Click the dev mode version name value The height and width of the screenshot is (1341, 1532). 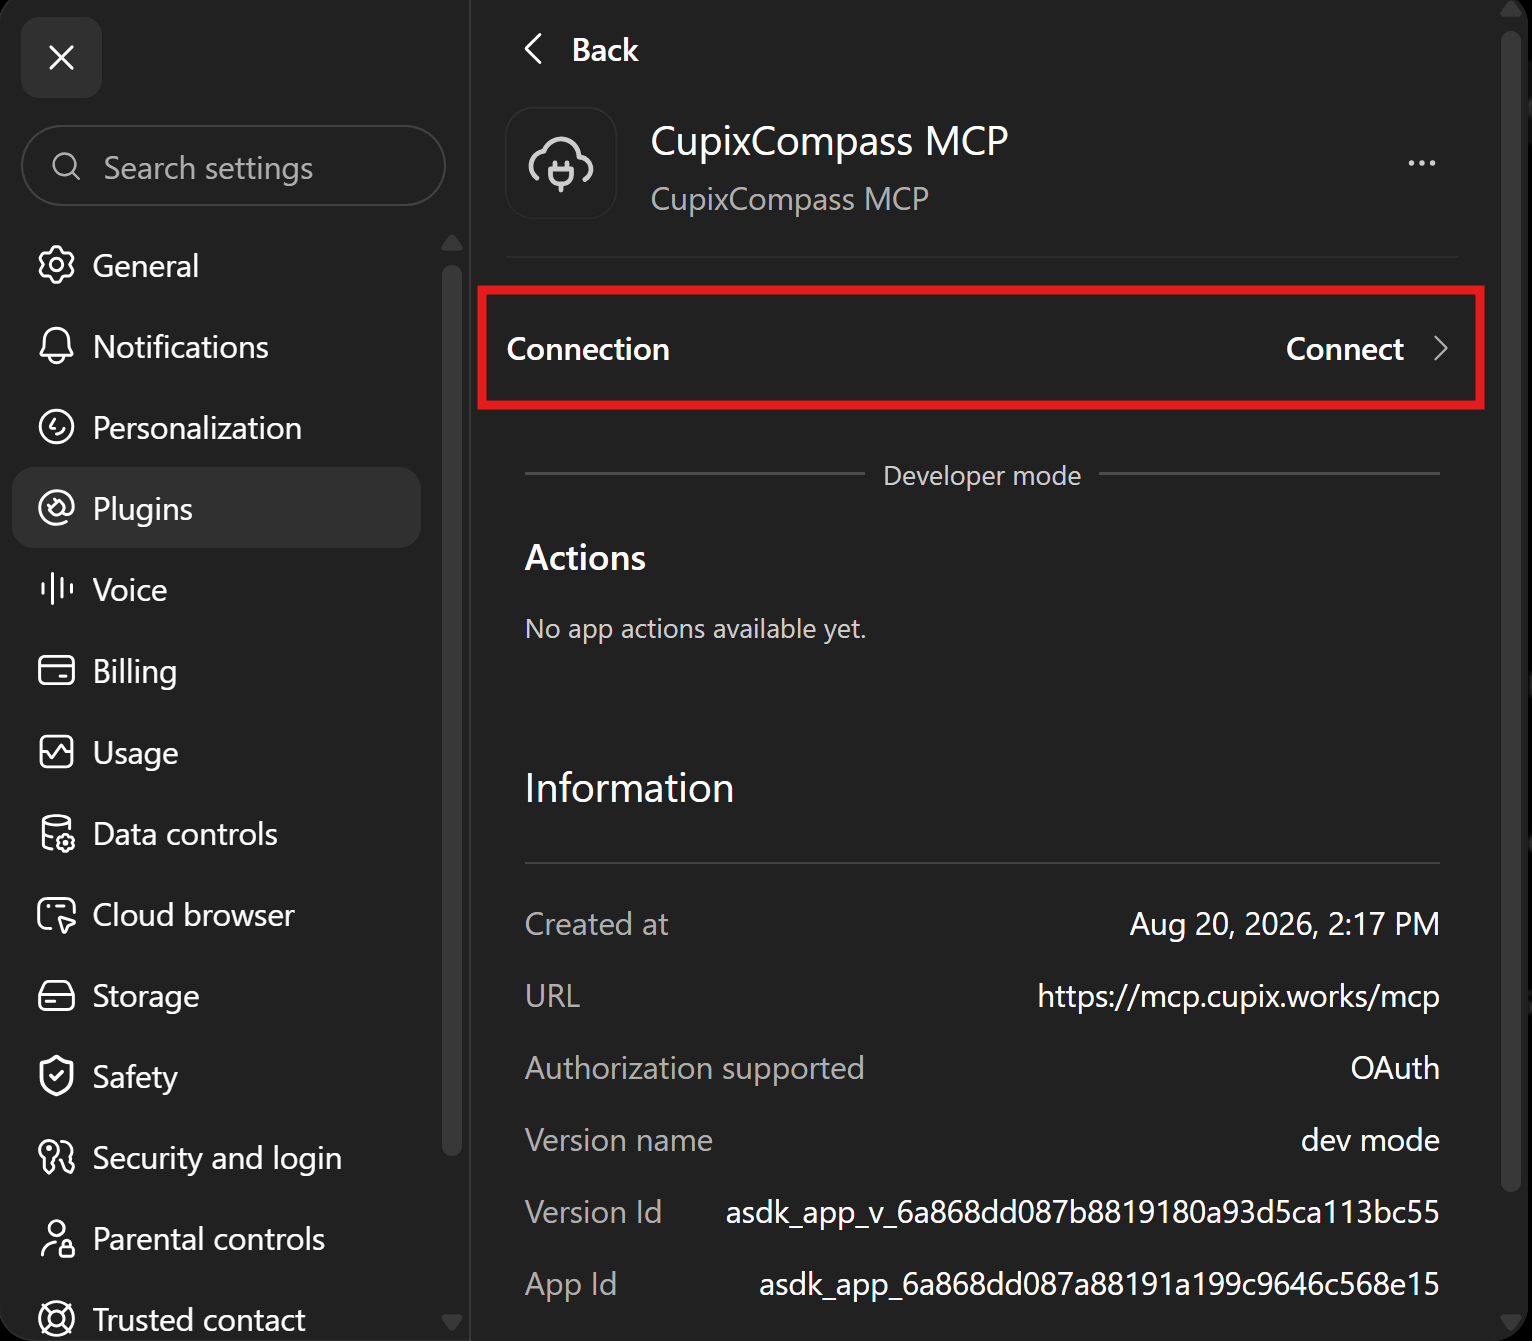(x=1370, y=1140)
